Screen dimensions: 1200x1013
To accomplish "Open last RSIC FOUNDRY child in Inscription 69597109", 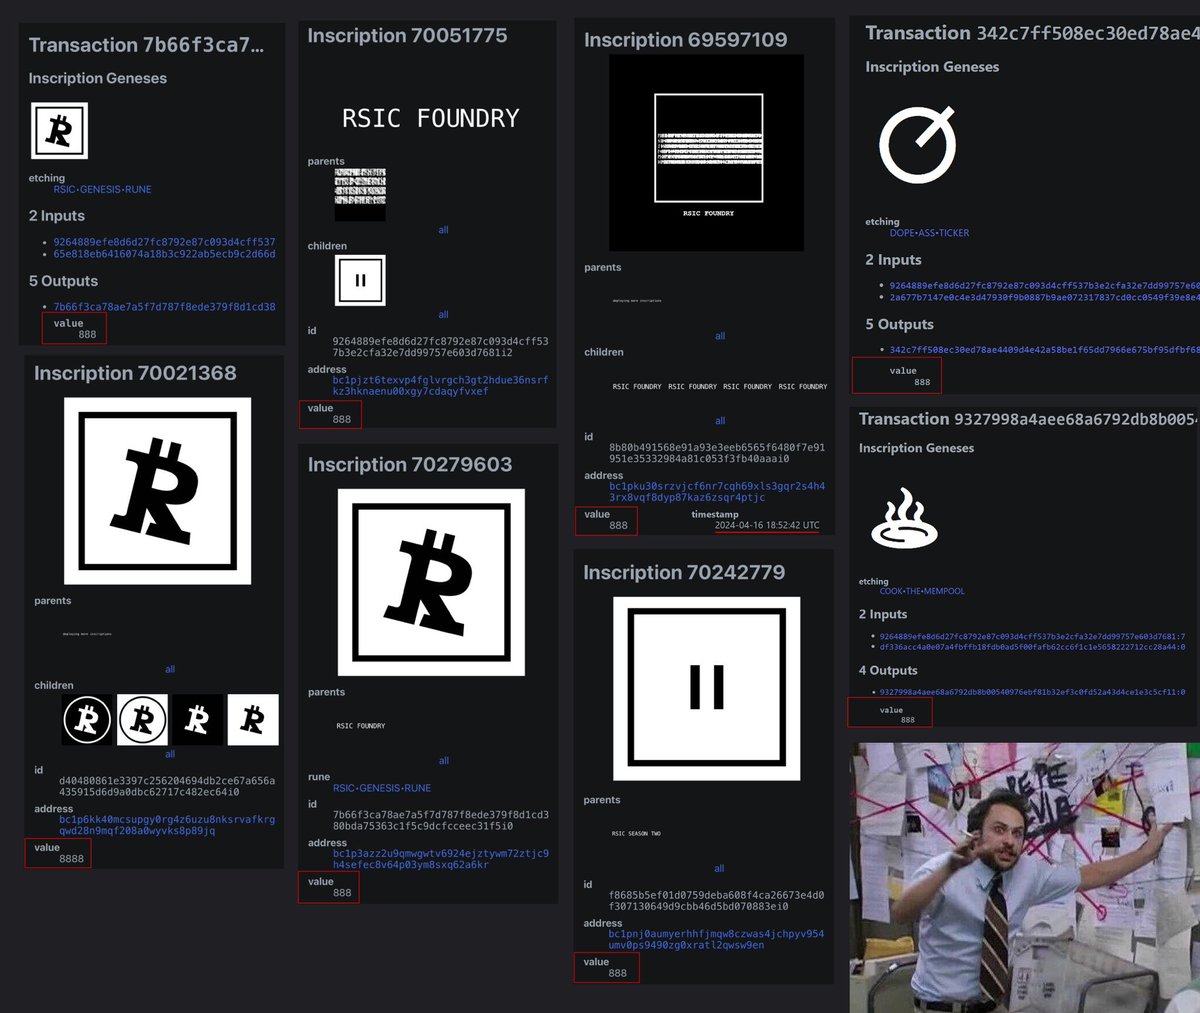I will click(803, 386).
